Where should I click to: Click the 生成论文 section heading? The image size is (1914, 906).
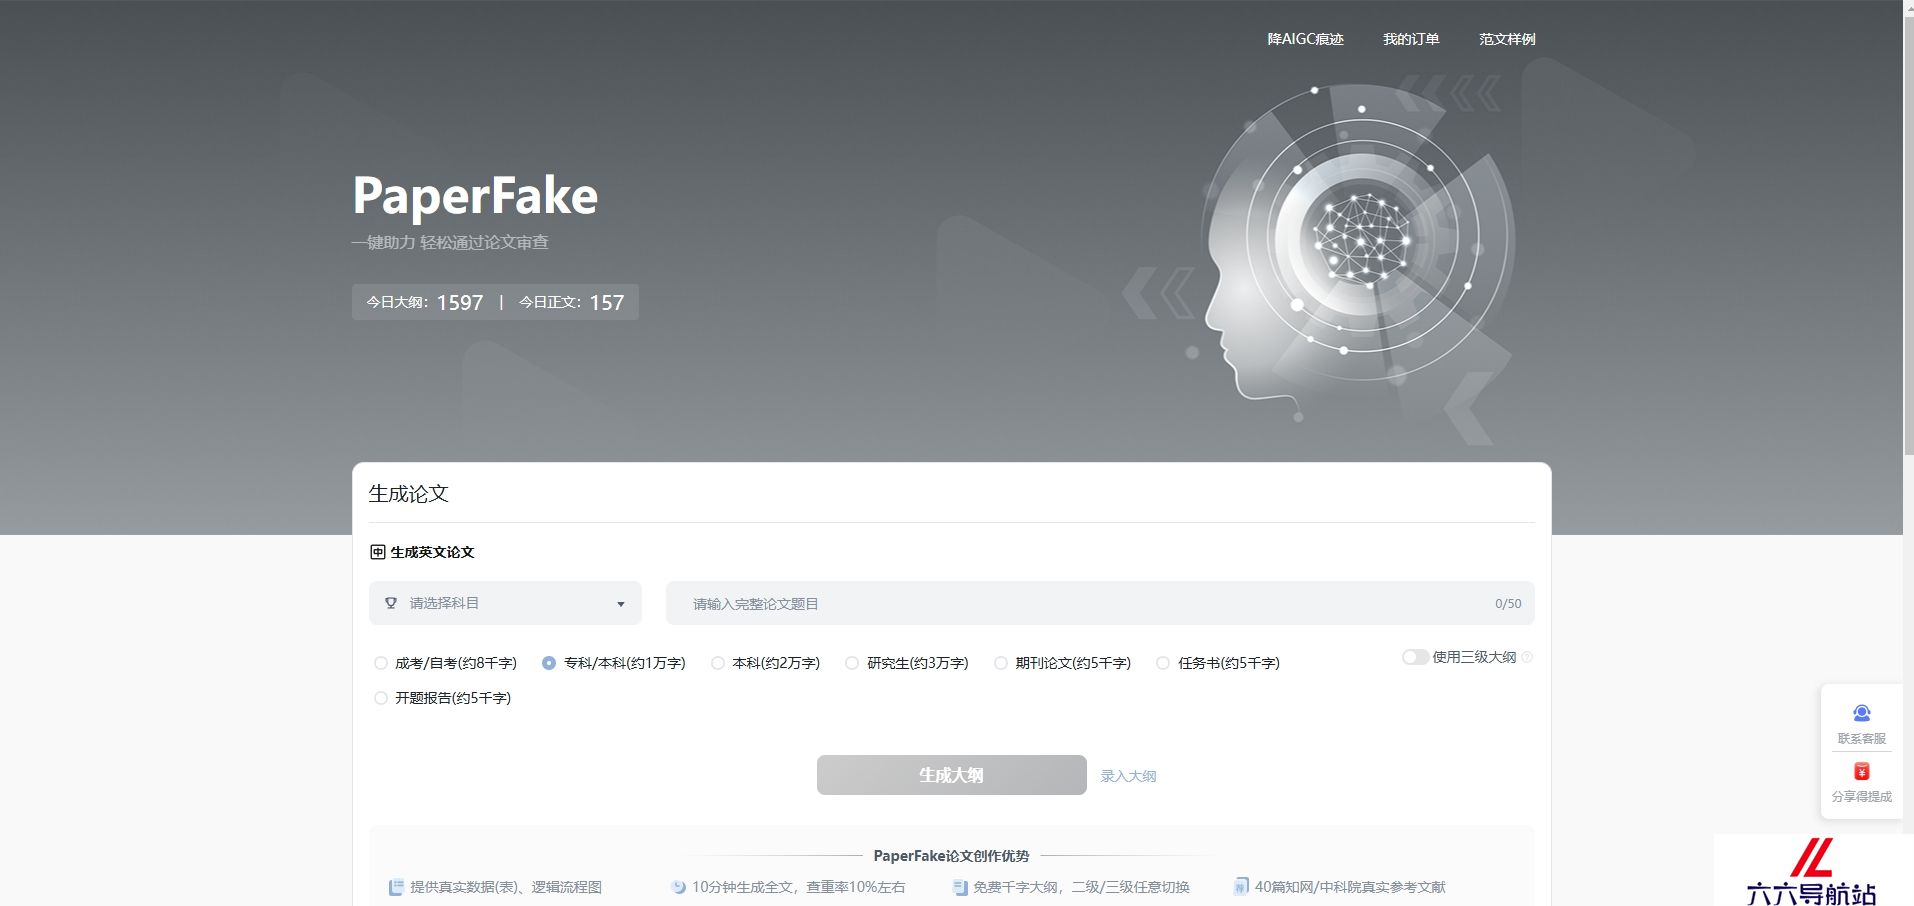coord(408,493)
